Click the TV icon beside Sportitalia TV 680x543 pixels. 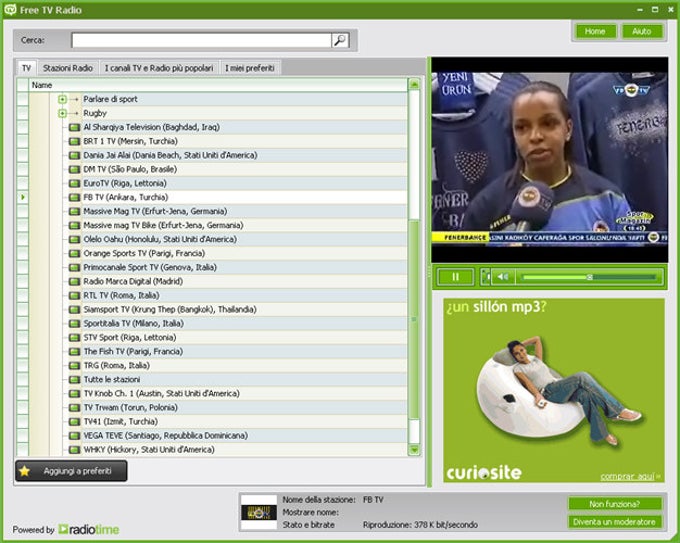click(75, 324)
